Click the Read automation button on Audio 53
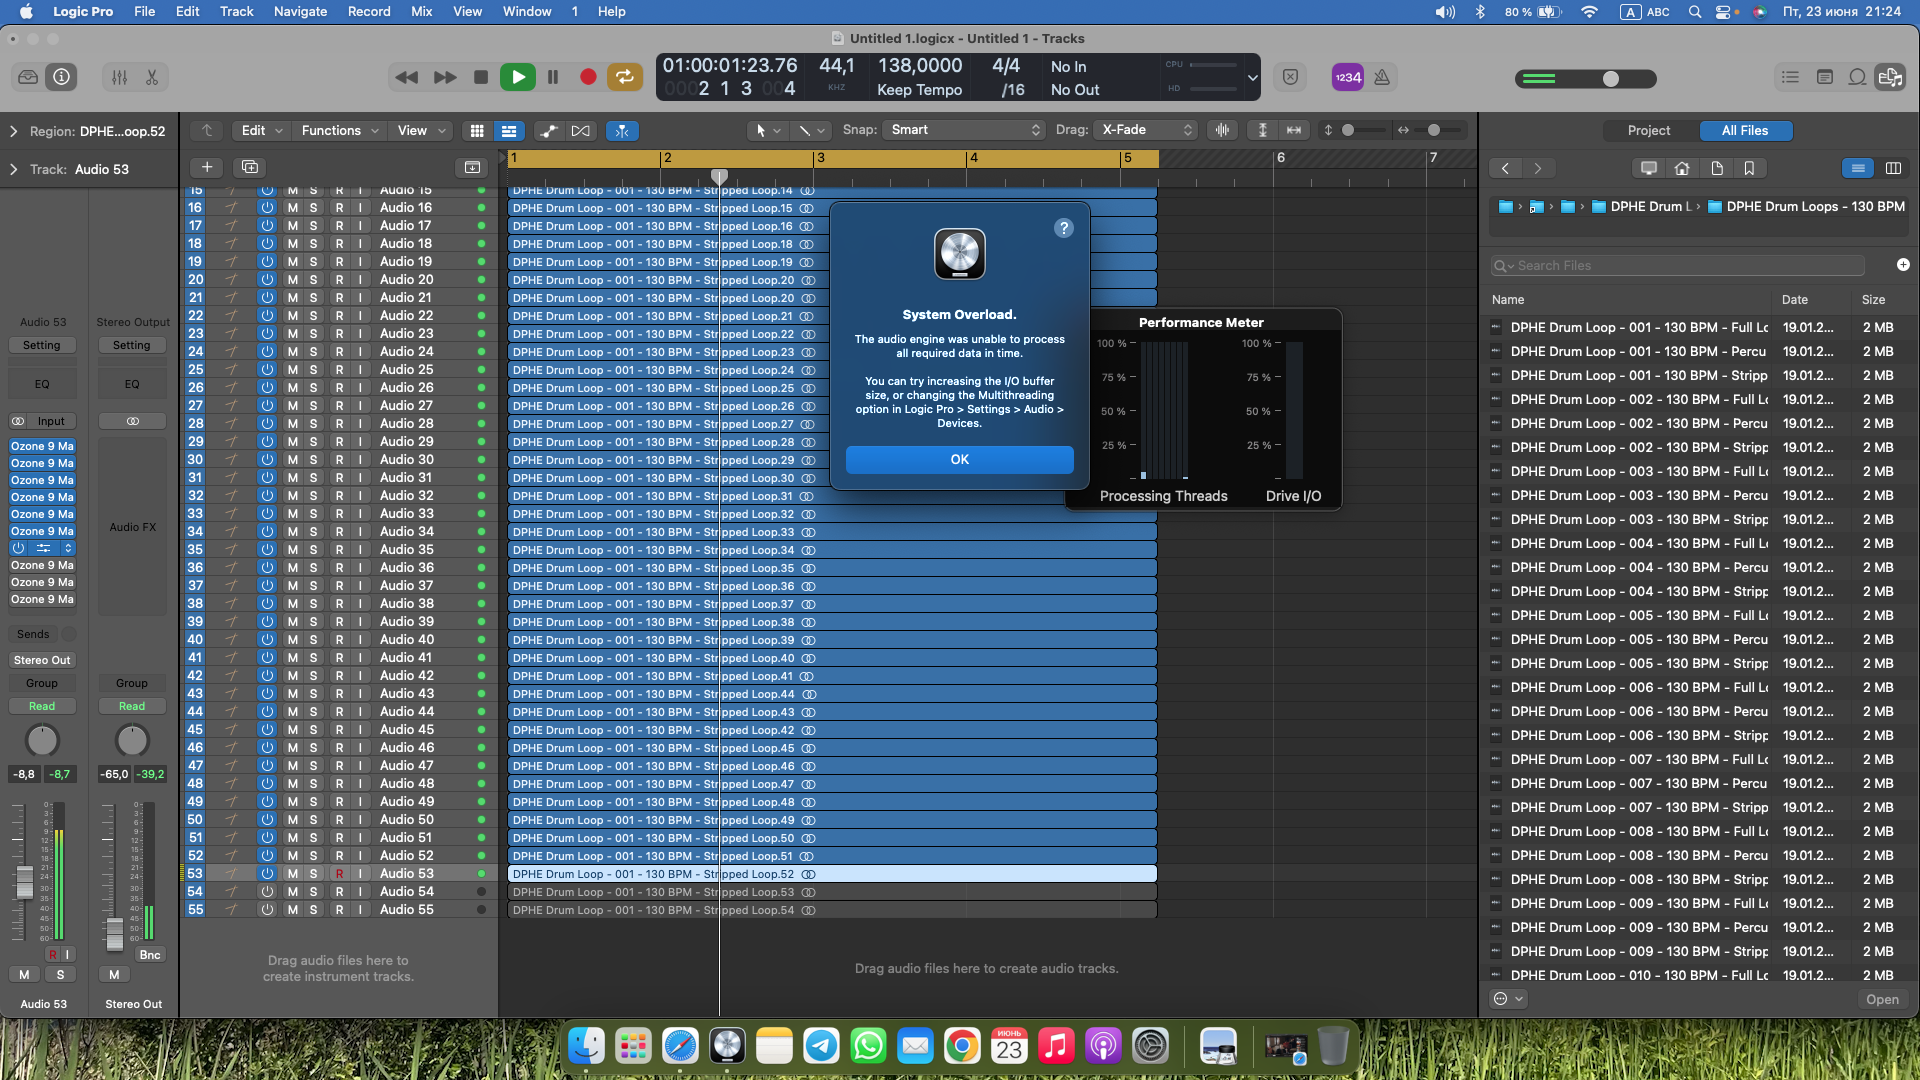This screenshot has height=1080, width=1920. [x=42, y=706]
